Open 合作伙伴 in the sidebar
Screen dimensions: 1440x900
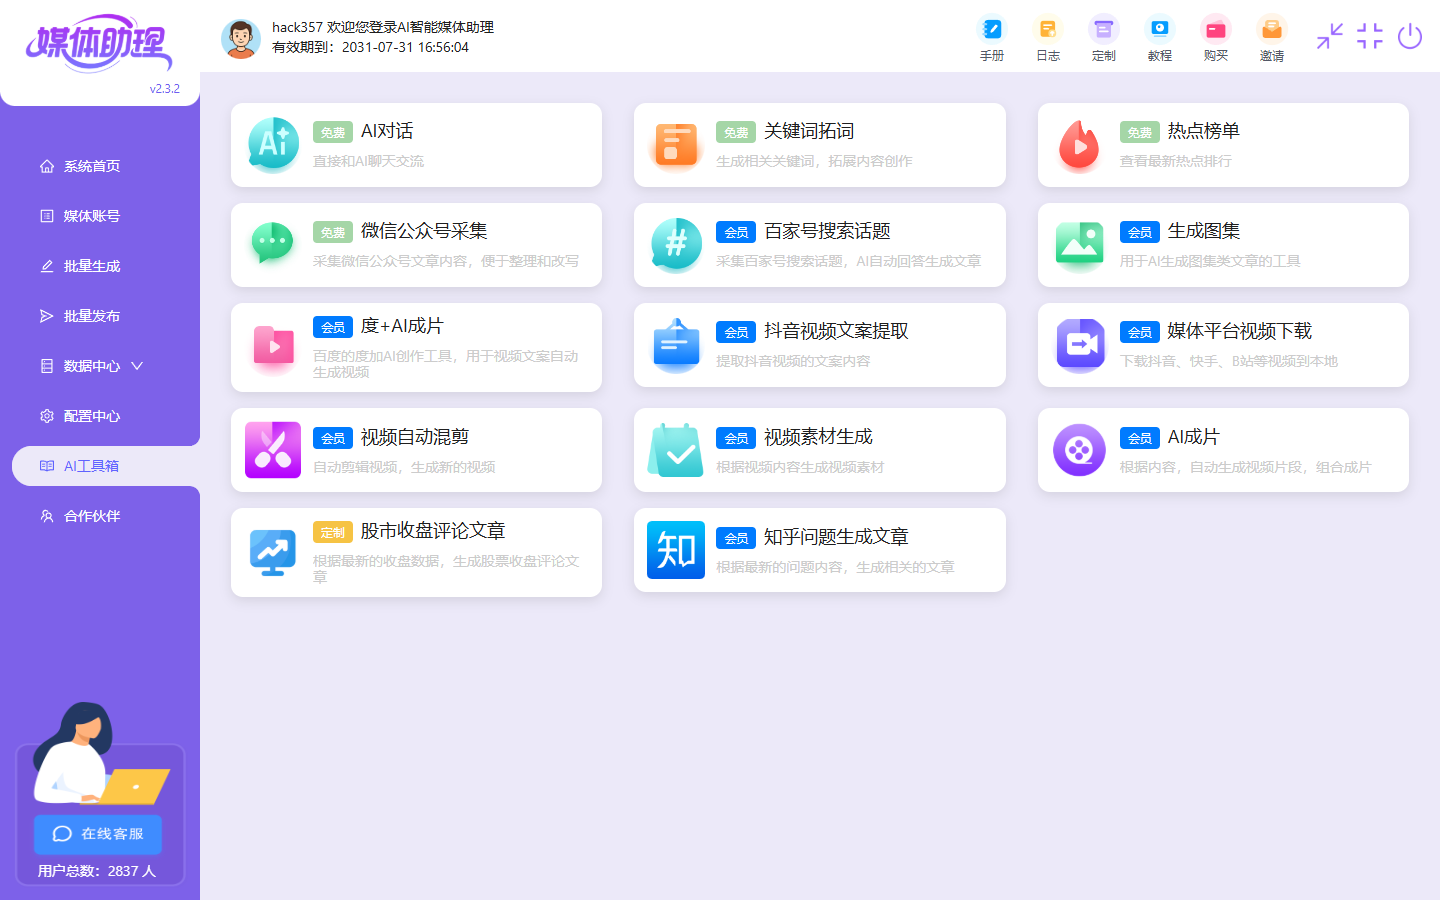coord(92,516)
